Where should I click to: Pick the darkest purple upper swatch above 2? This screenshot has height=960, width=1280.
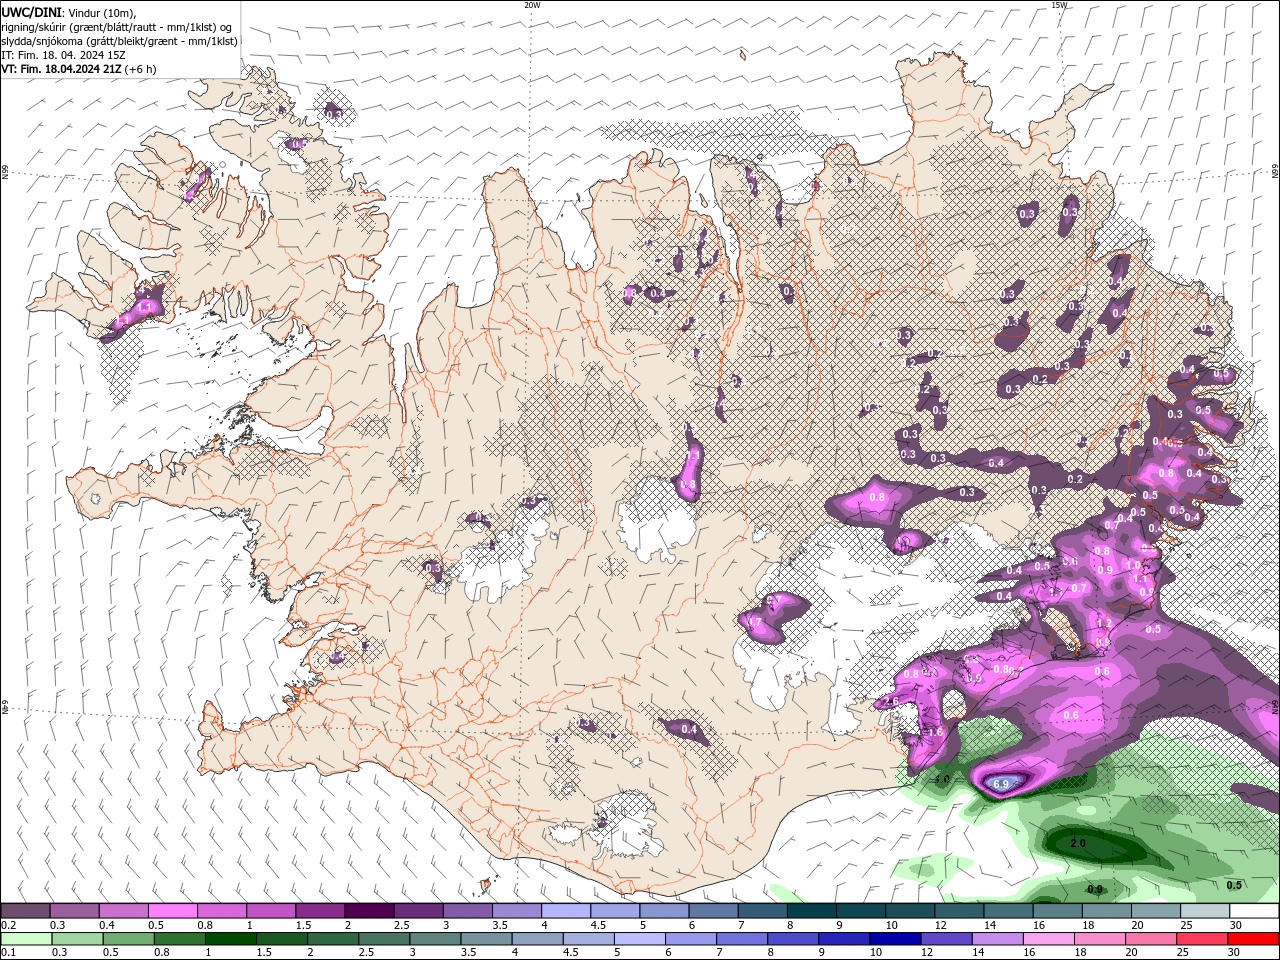tap(369, 911)
